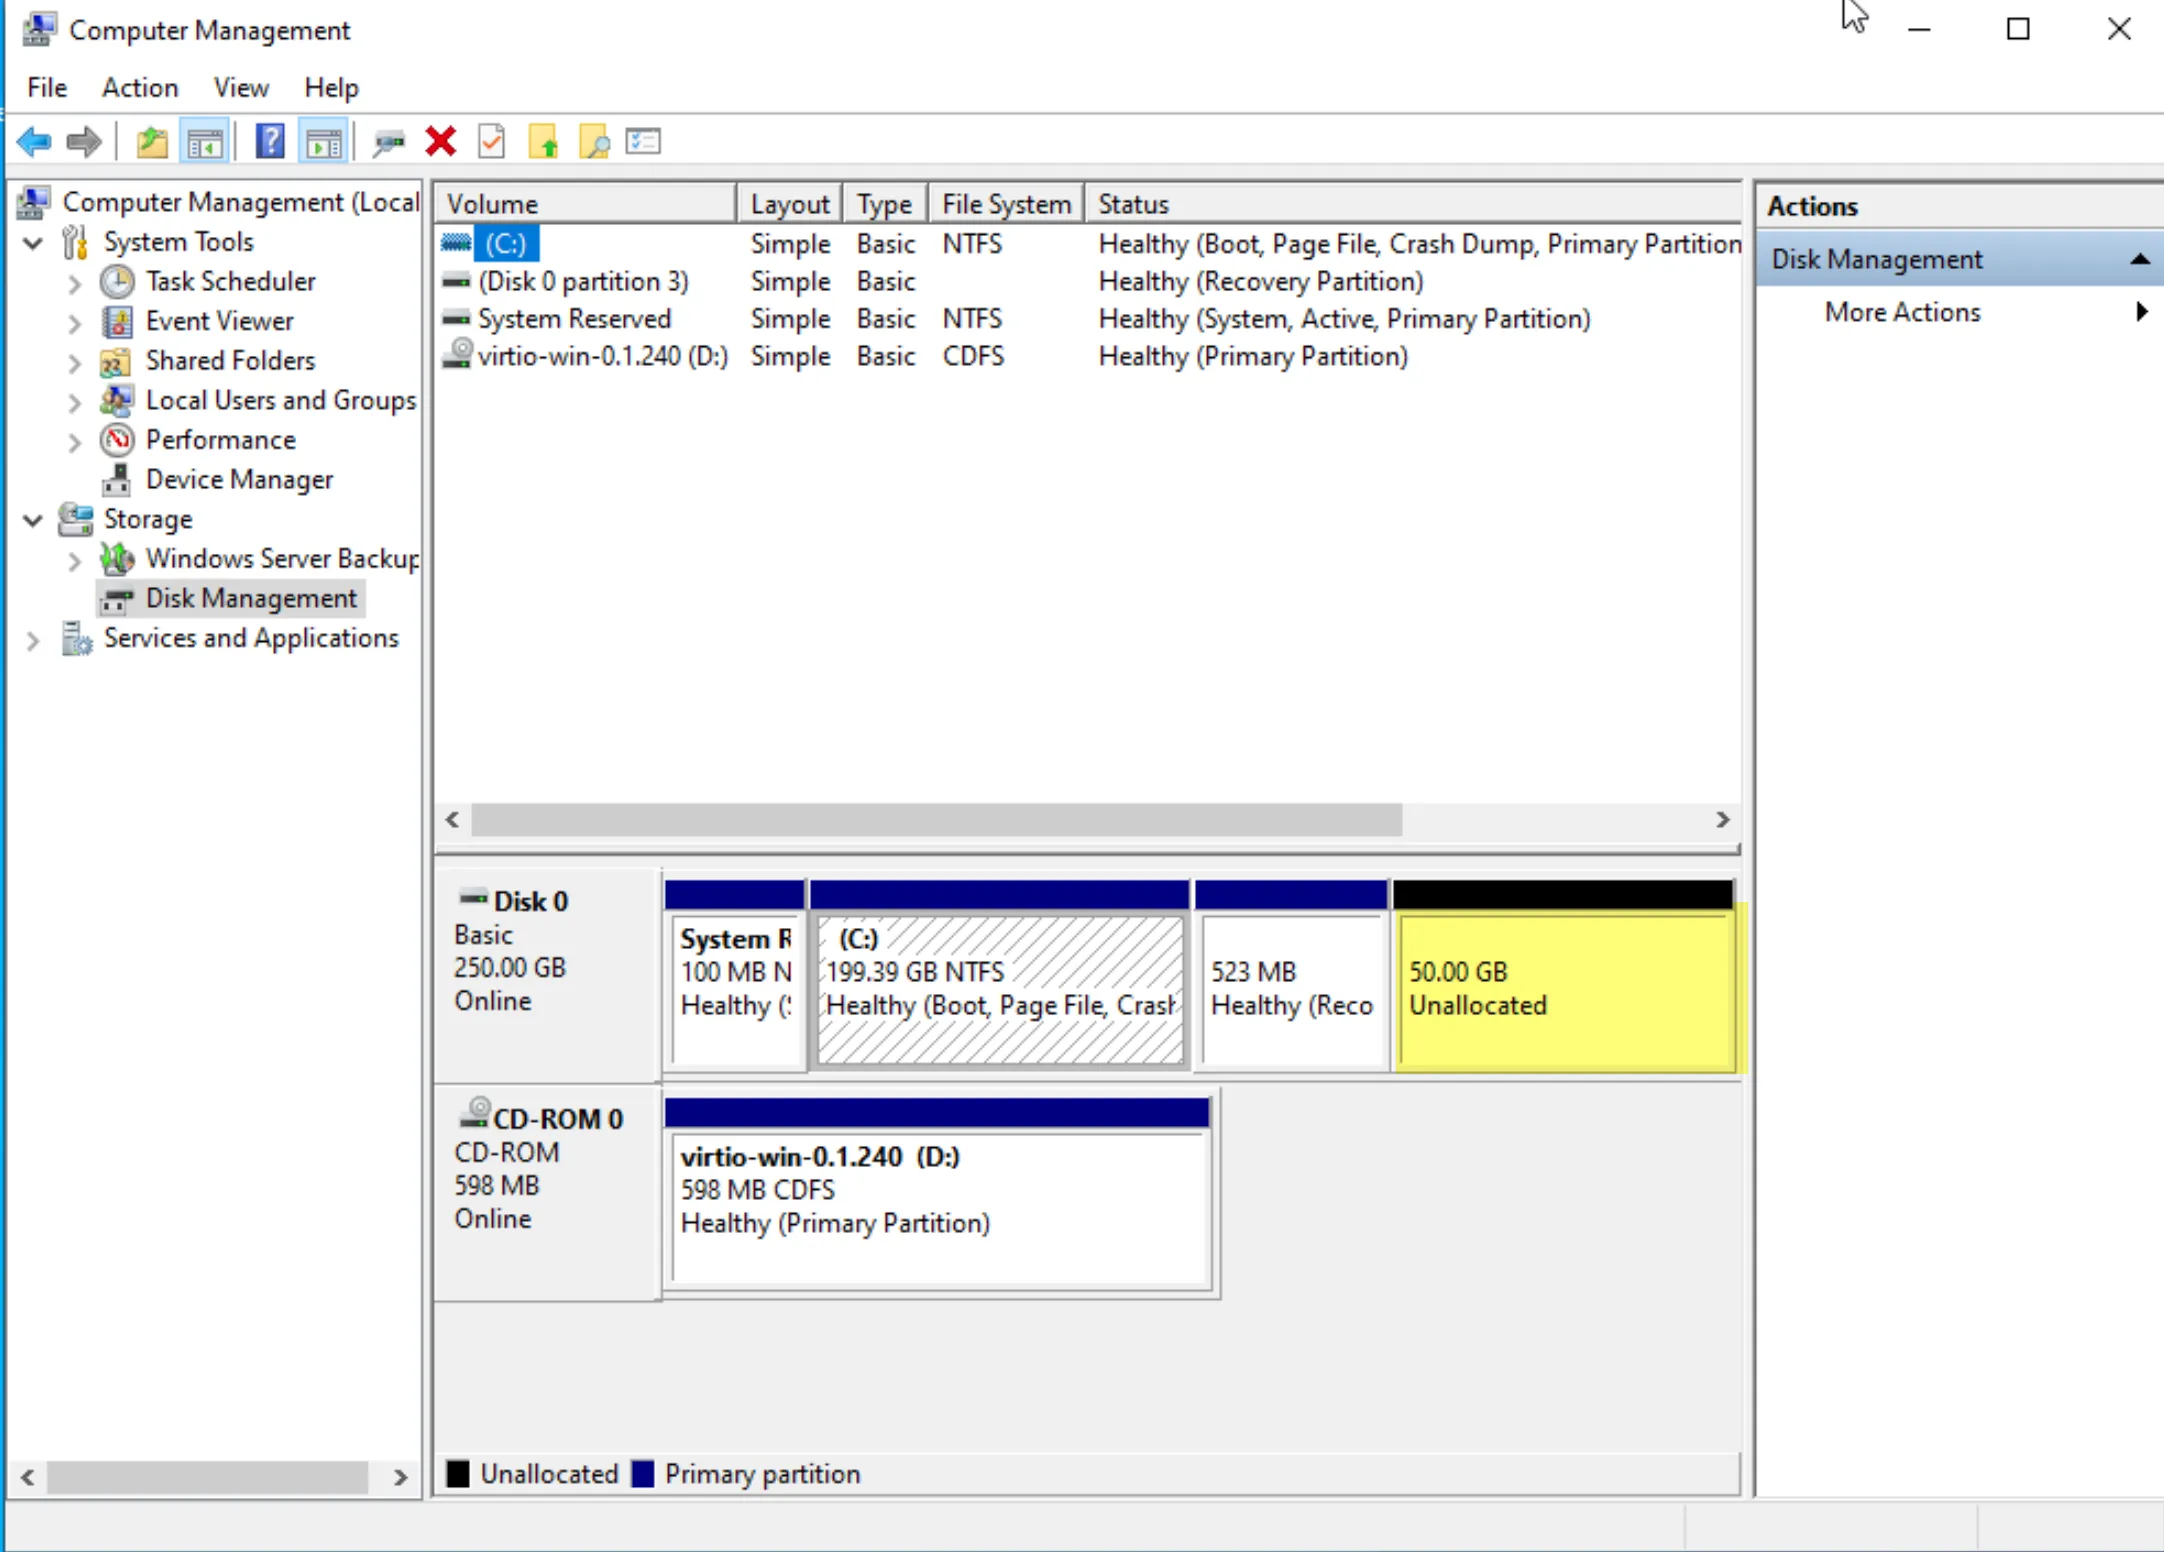Open the Action menu
Image resolution: width=2164 pixels, height=1552 pixels.
coord(140,88)
